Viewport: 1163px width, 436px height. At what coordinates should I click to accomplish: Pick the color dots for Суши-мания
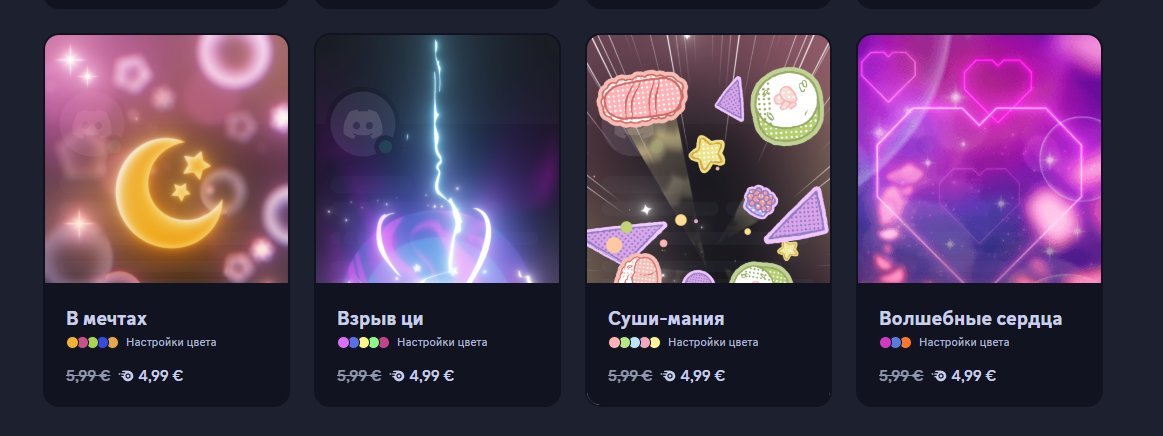(634, 343)
